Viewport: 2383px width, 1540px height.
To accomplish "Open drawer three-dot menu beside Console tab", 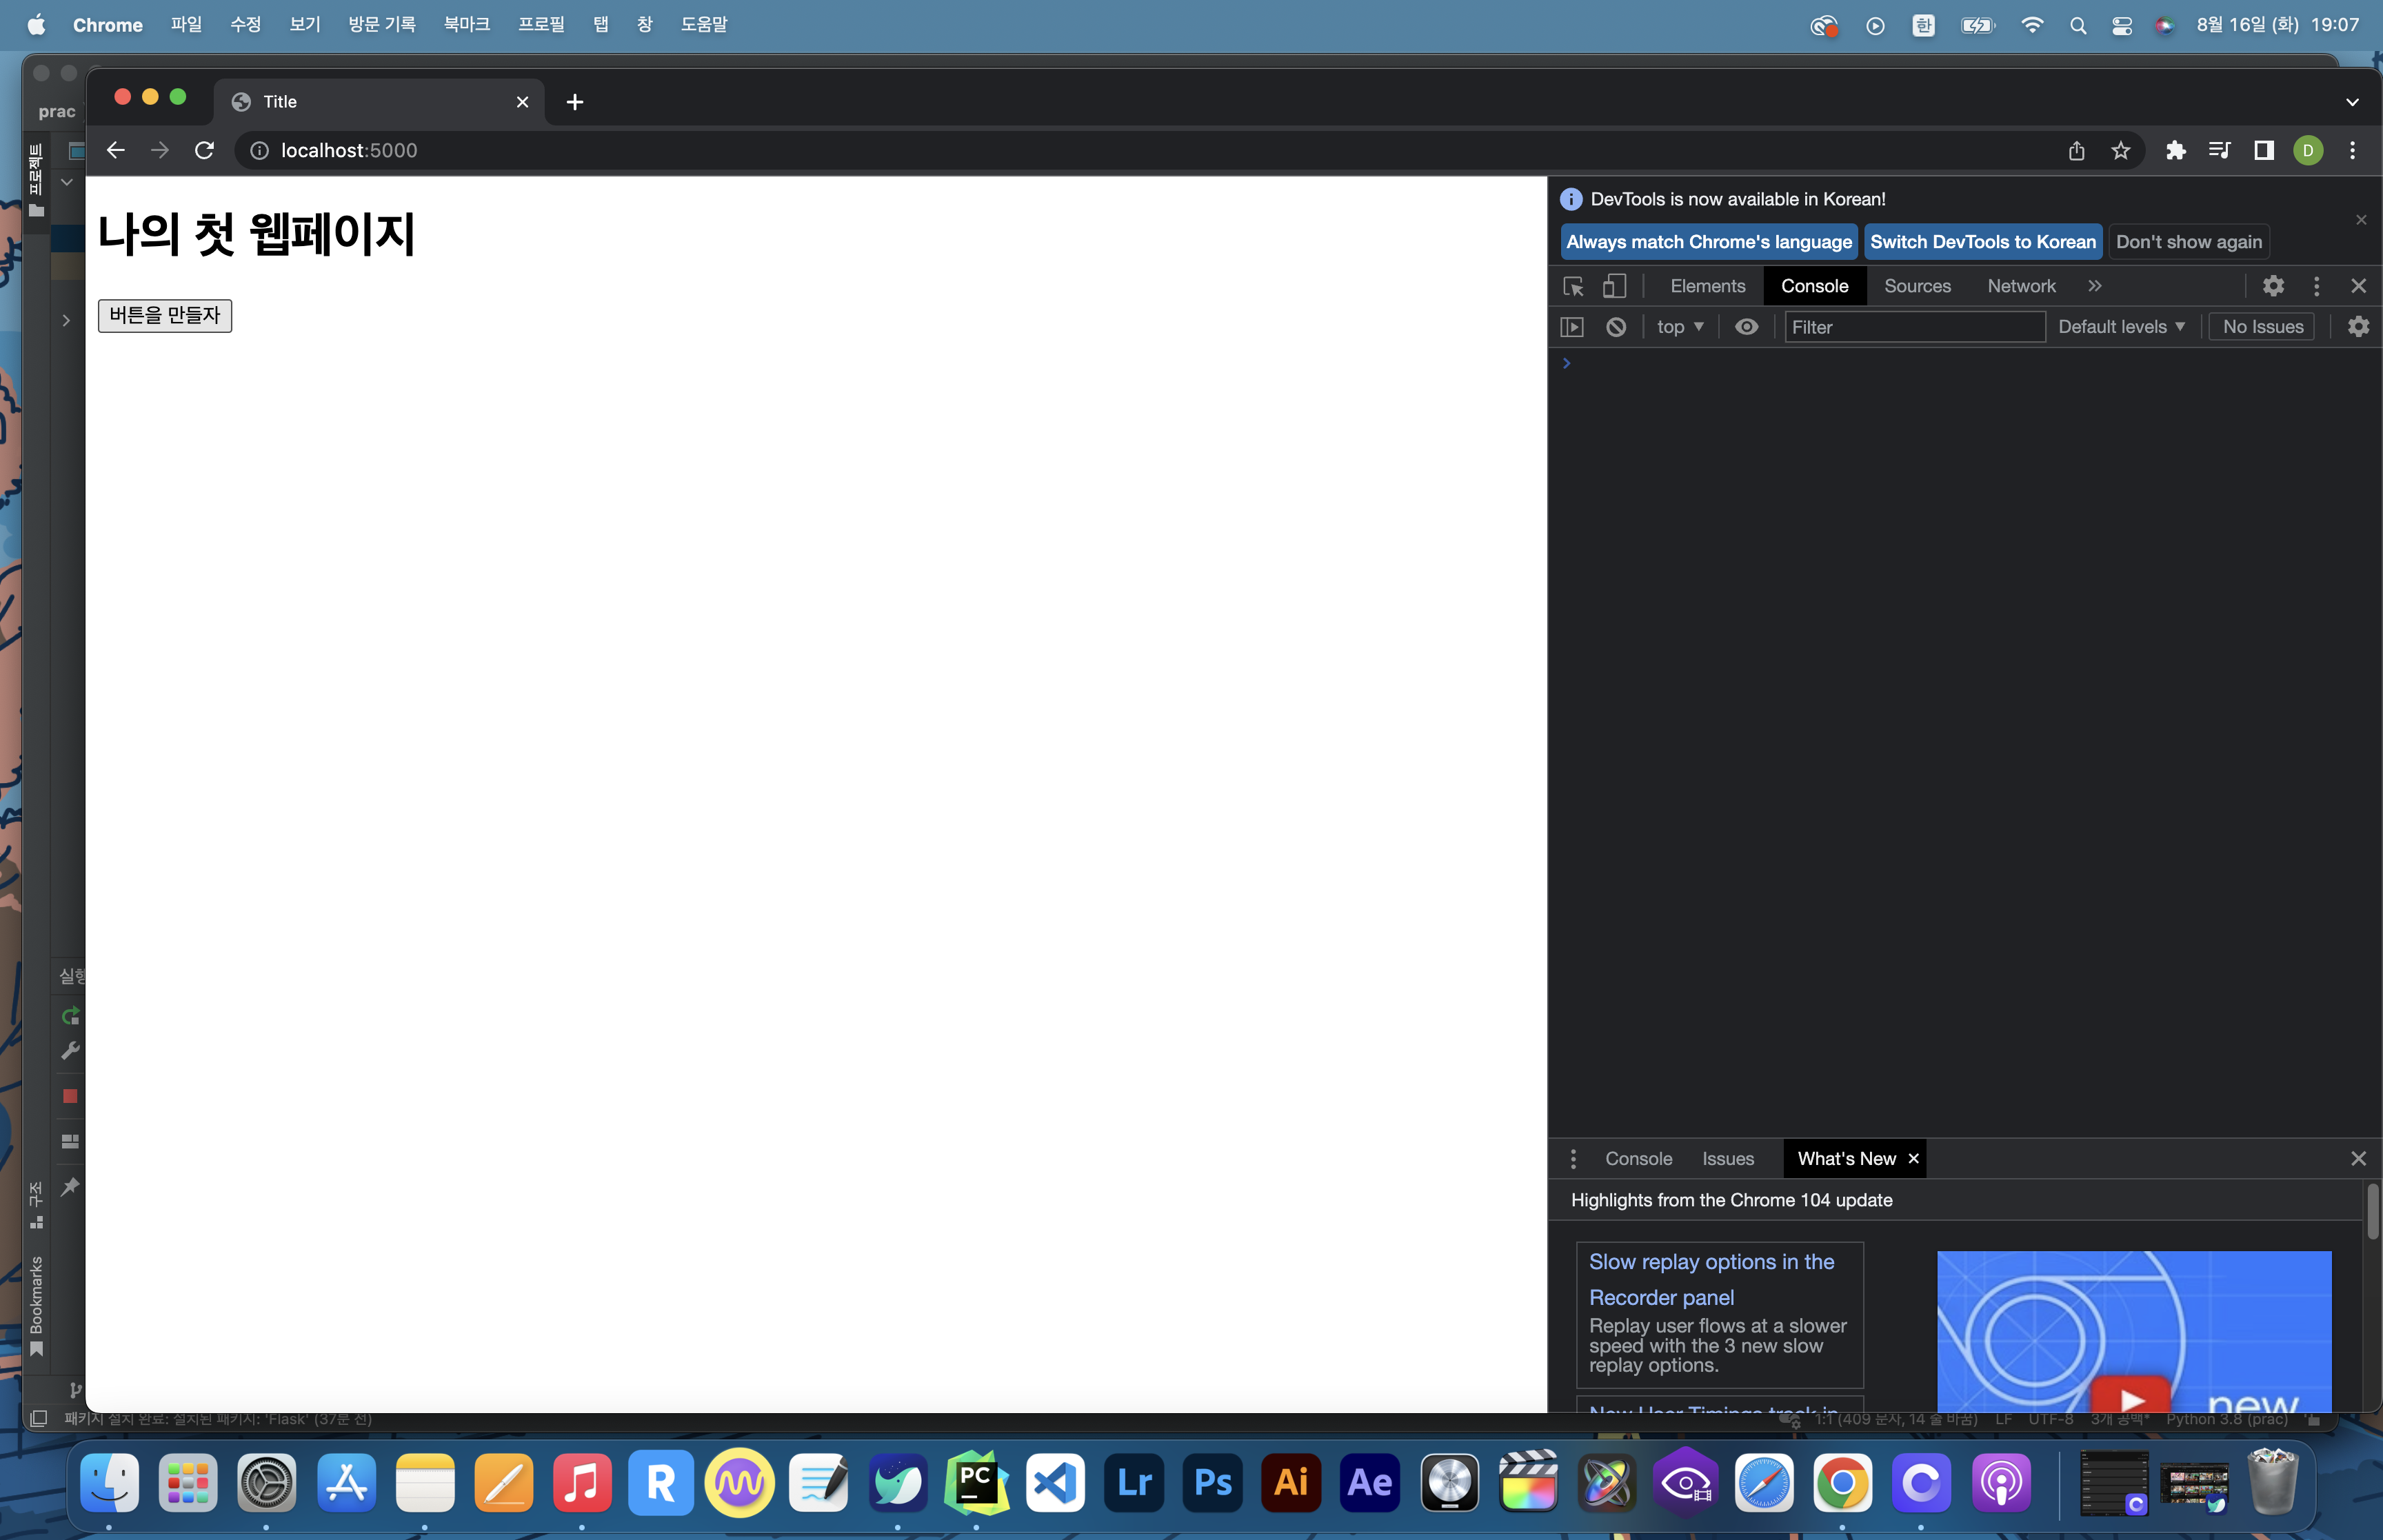I will [1573, 1158].
